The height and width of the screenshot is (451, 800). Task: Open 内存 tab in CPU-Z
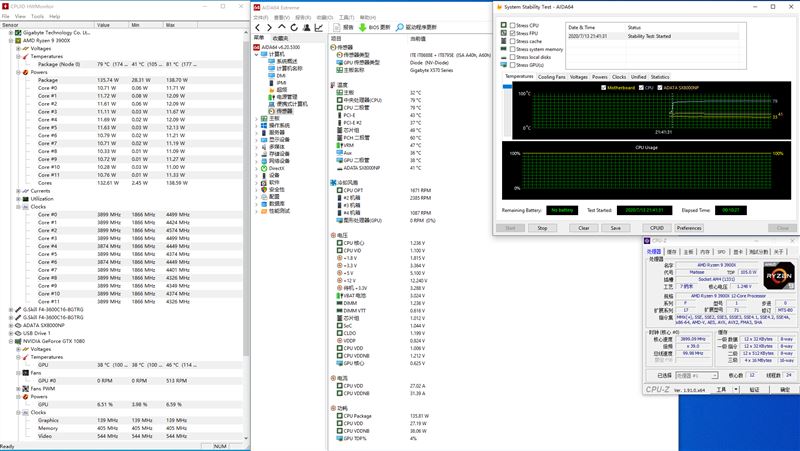(705, 252)
